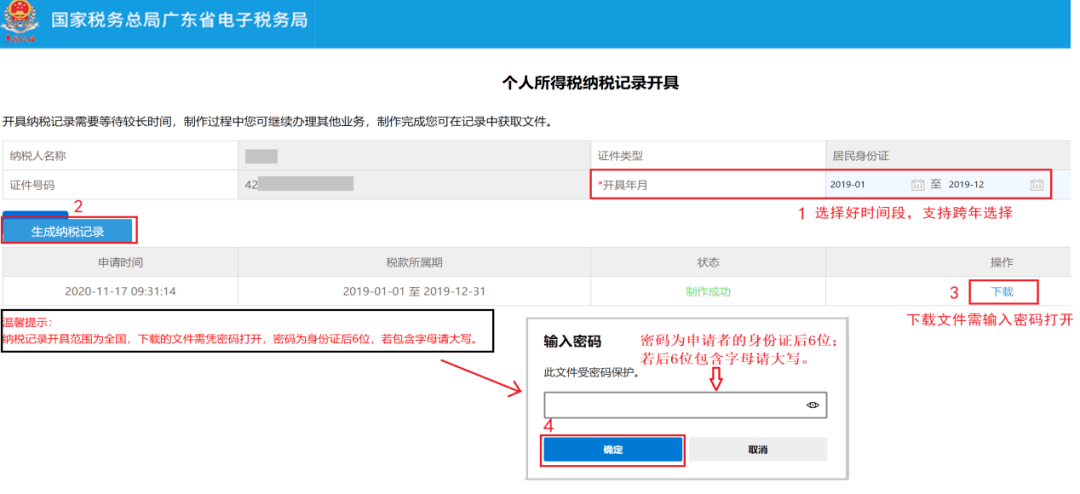Screen dimensions: 1080x494
Task: Select the end date field 2019-12
Action: click(x=966, y=185)
